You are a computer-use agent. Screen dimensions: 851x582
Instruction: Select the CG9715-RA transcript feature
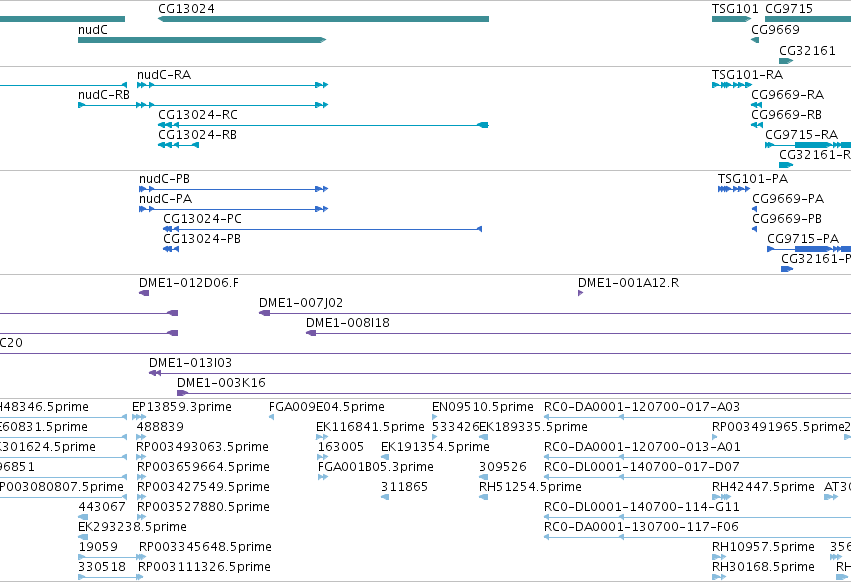(x=808, y=145)
